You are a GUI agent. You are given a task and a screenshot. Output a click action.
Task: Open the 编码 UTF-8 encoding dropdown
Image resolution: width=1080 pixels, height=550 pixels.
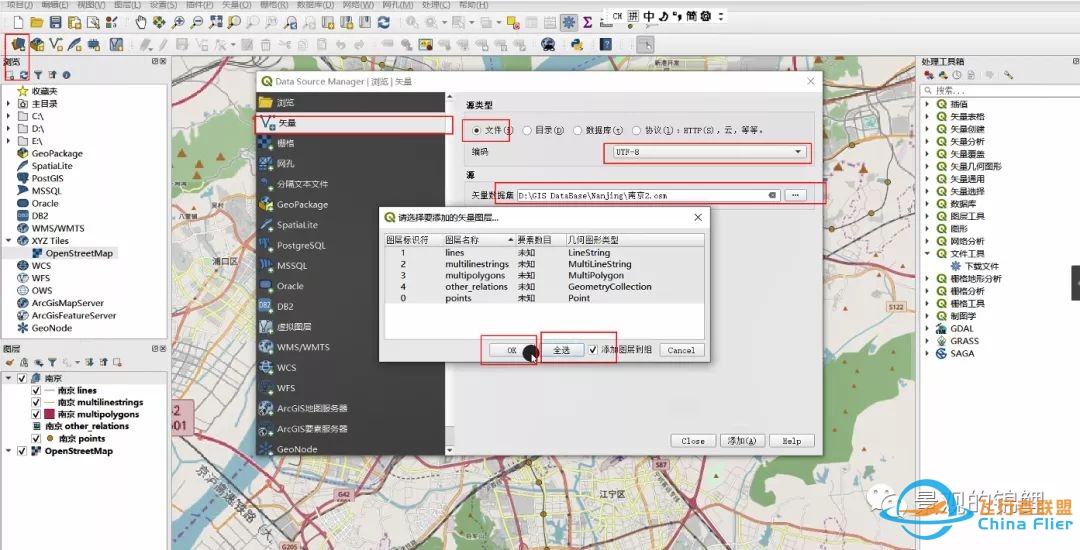pyautogui.click(x=707, y=151)
